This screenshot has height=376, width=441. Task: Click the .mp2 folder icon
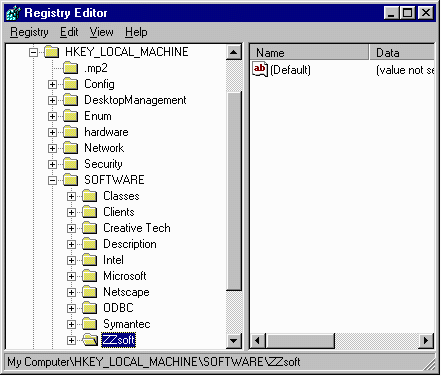click(x=71, y=68)
